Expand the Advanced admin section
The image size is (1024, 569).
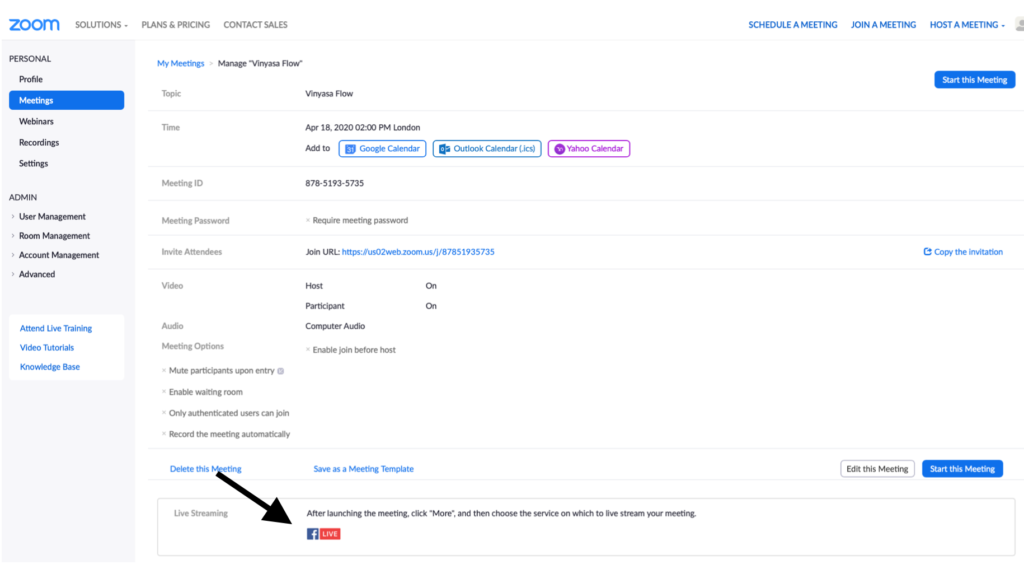click(x=37, y=274)
